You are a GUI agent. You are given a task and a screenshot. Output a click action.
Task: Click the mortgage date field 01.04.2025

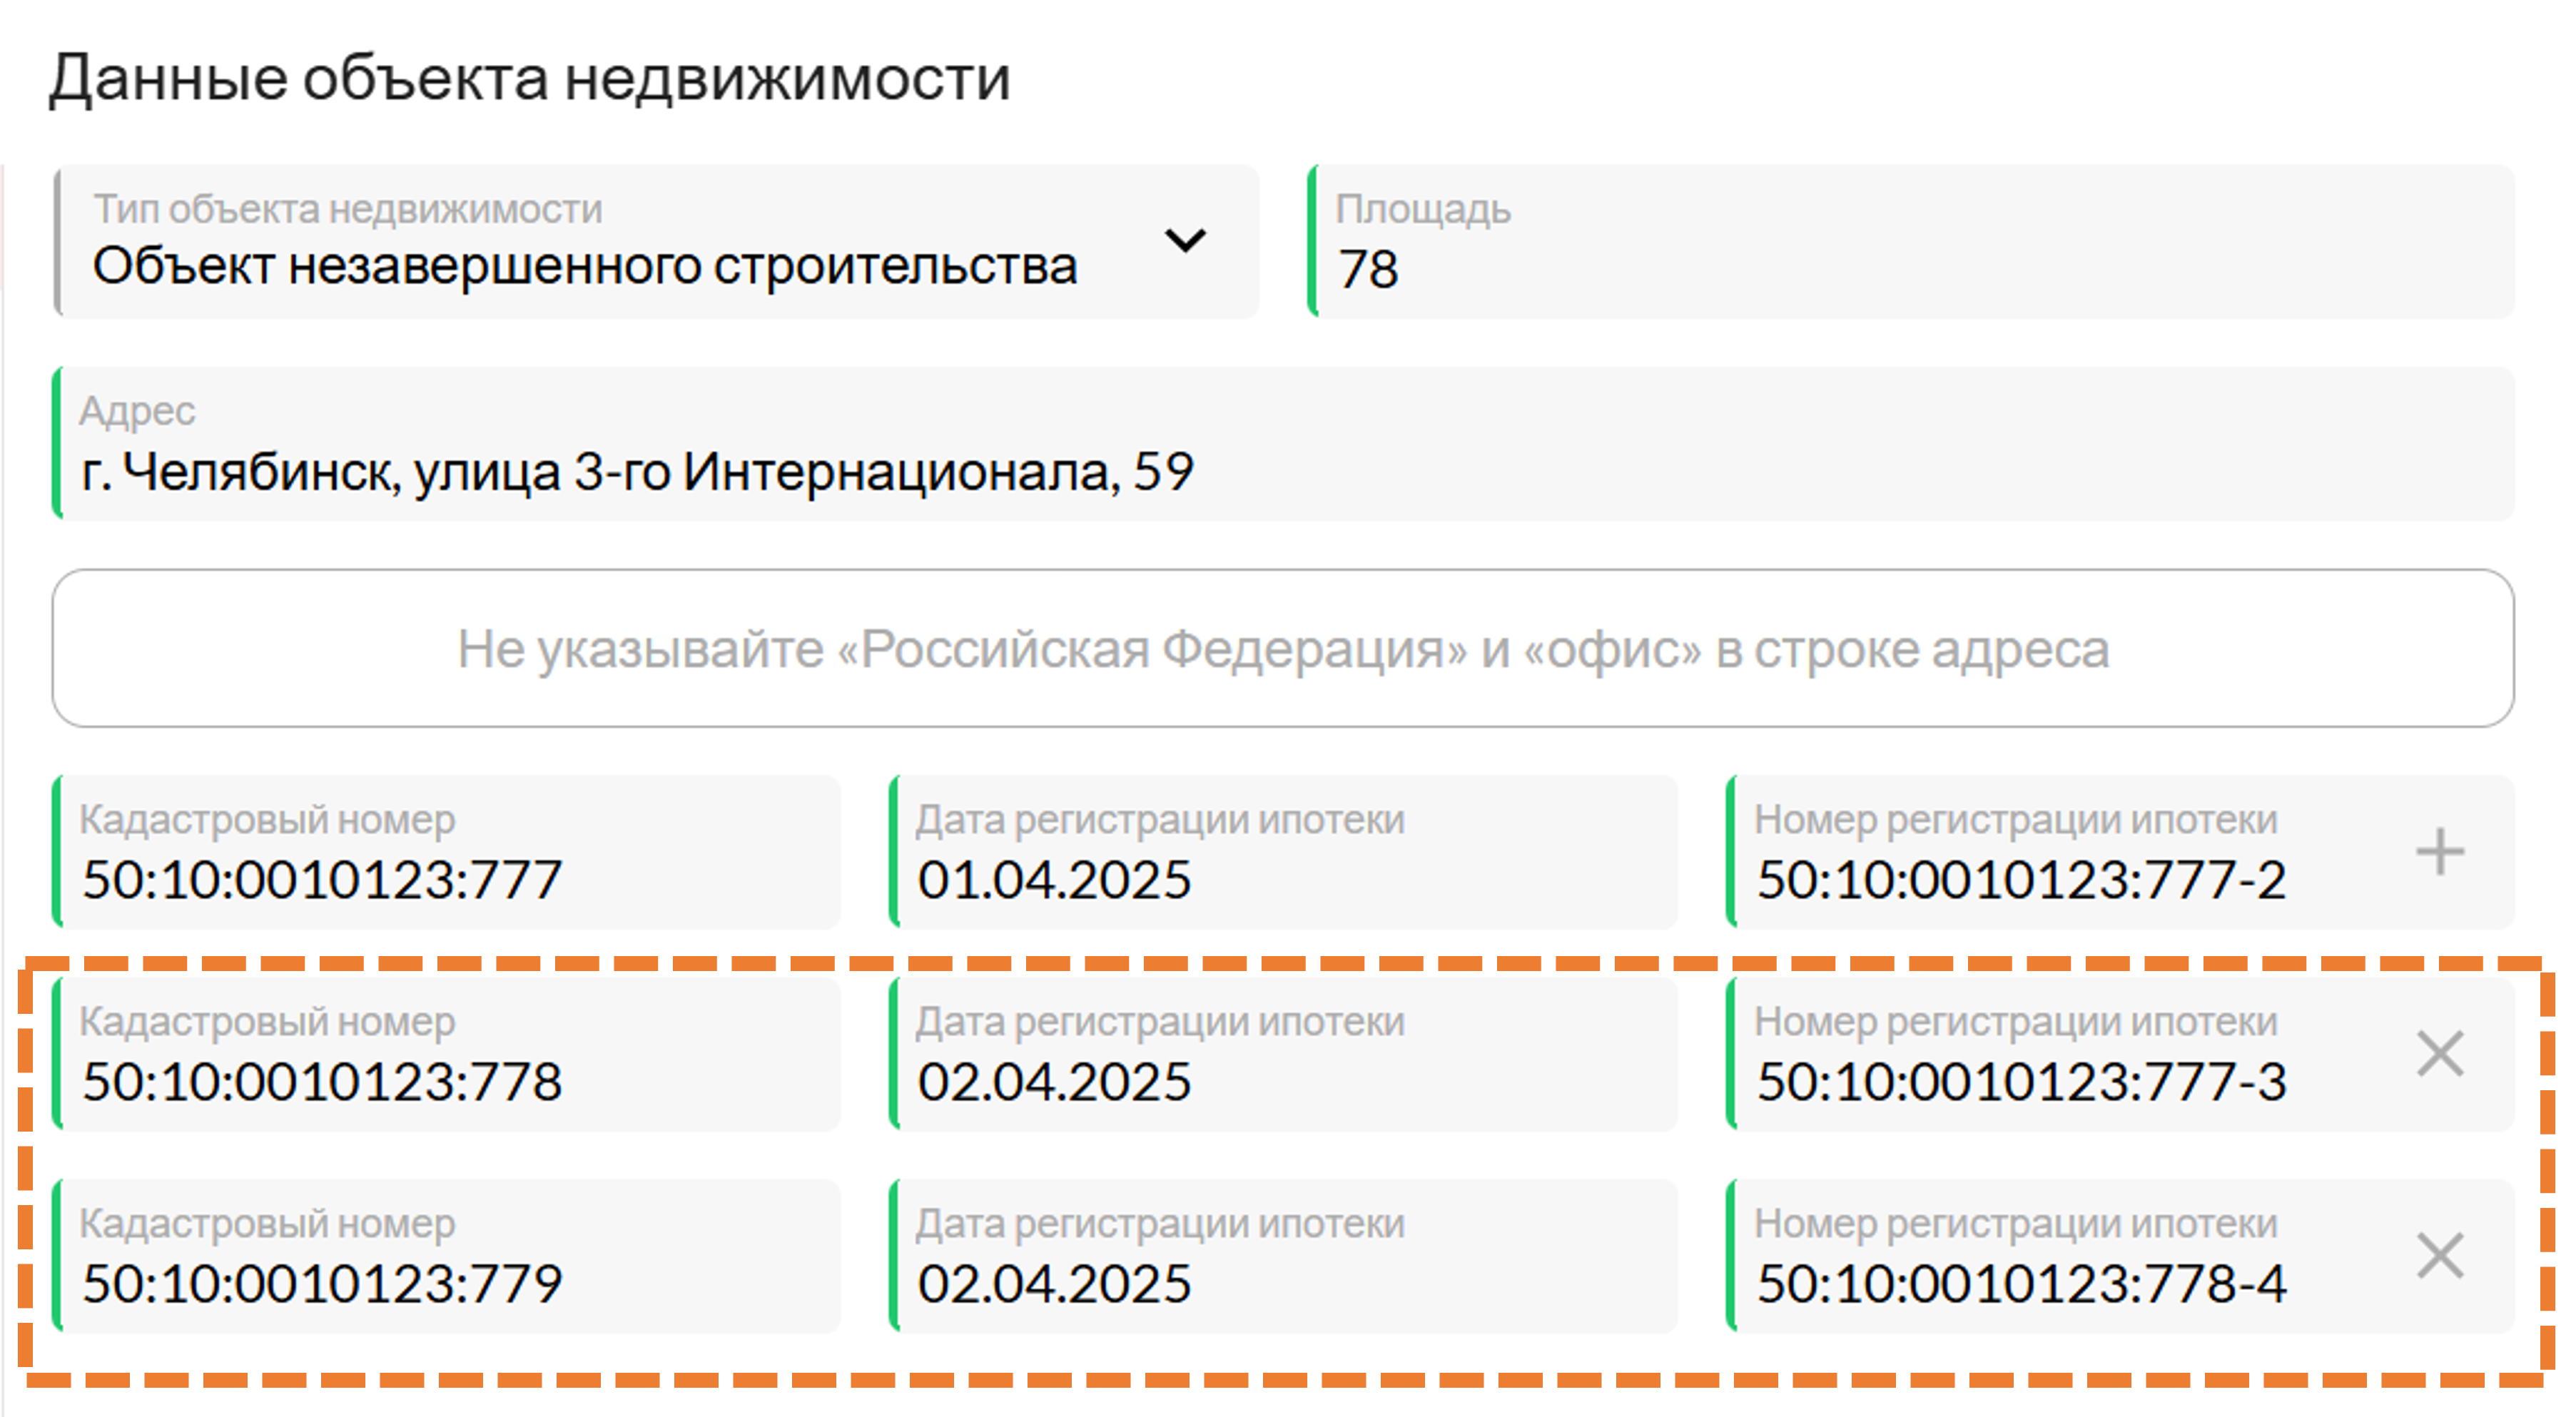click(x=1283, y=852)
